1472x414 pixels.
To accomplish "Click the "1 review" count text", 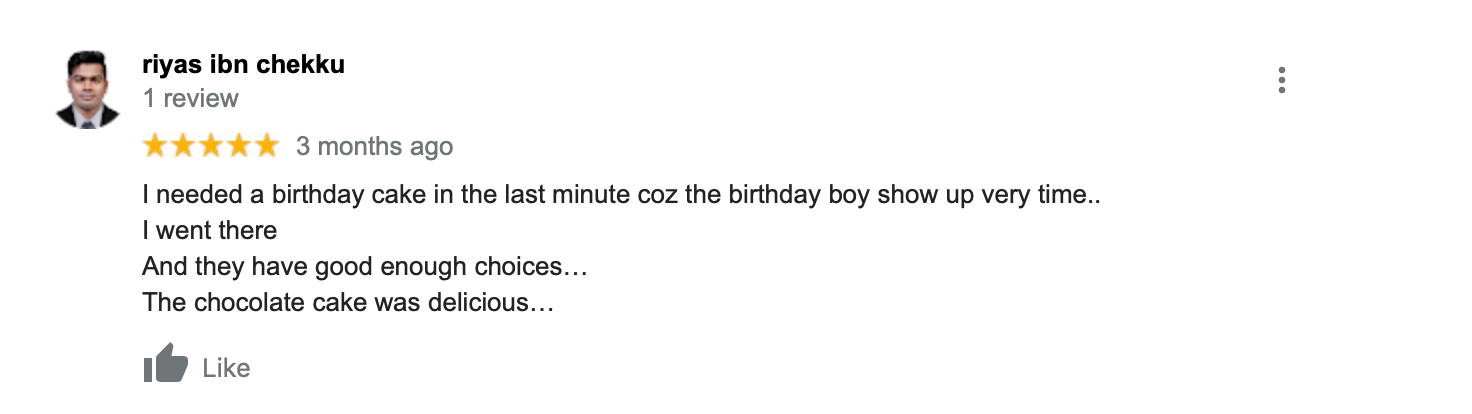I will pyautogui.click(x=190, y=98).
